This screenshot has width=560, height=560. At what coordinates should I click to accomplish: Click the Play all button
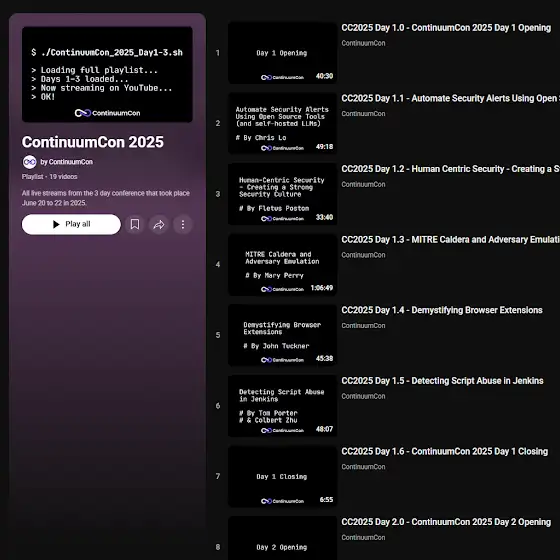(x=71, y=224)
